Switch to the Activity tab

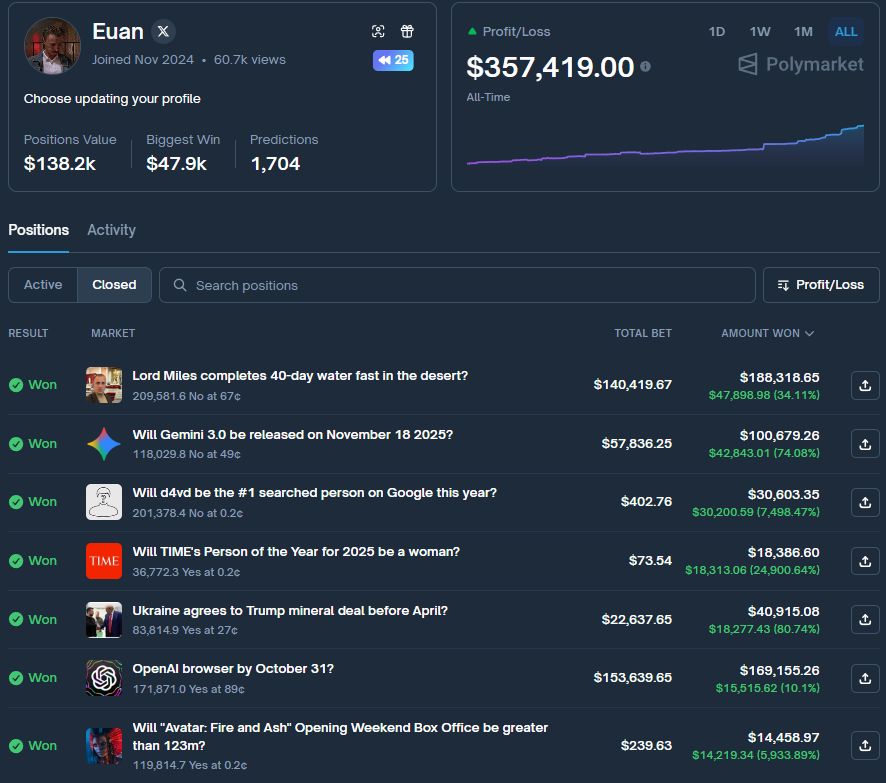coord(111,230)
